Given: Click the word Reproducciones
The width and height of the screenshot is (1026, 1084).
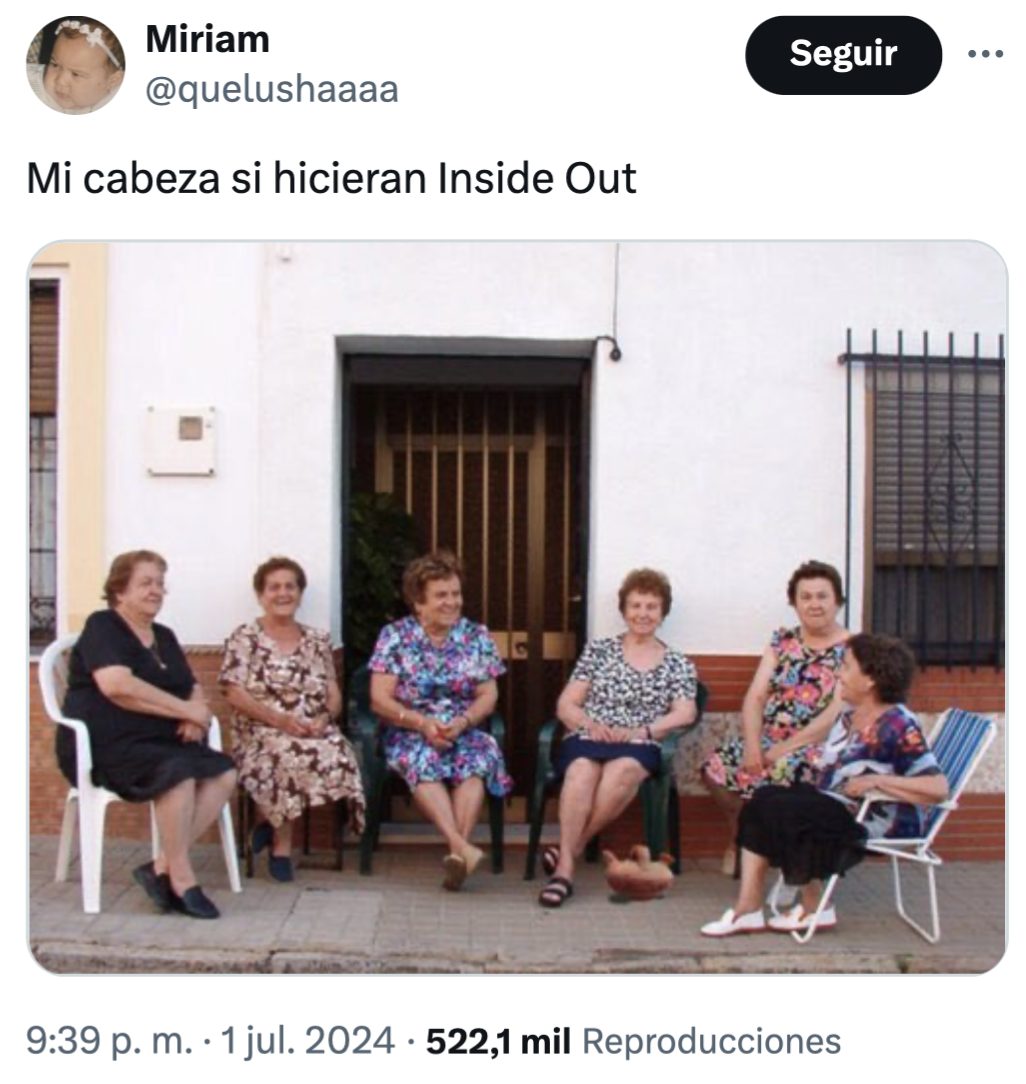Looking at the screenshot, I should click(x=711, y=1040).
